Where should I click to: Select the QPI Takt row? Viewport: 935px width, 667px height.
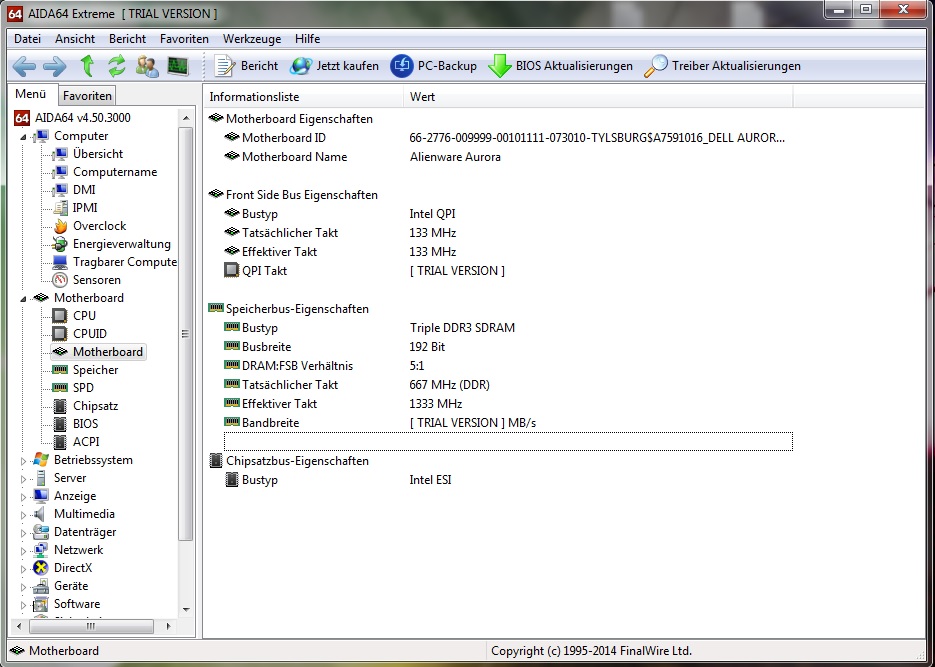coord(508,271)
